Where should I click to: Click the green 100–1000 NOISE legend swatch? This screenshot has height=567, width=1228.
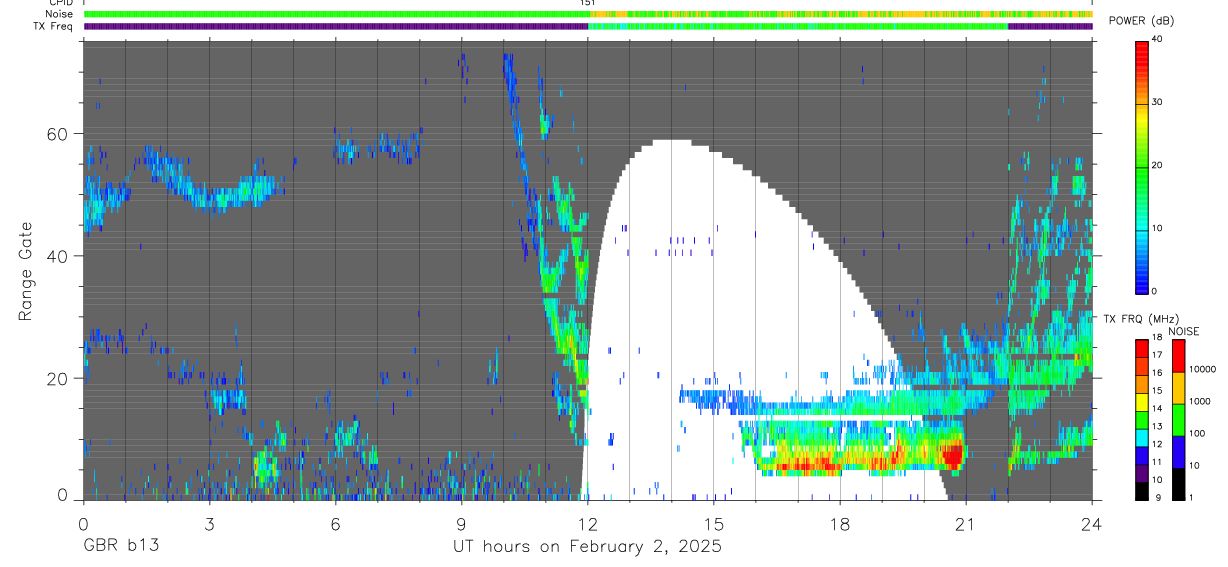(1178, 420)
